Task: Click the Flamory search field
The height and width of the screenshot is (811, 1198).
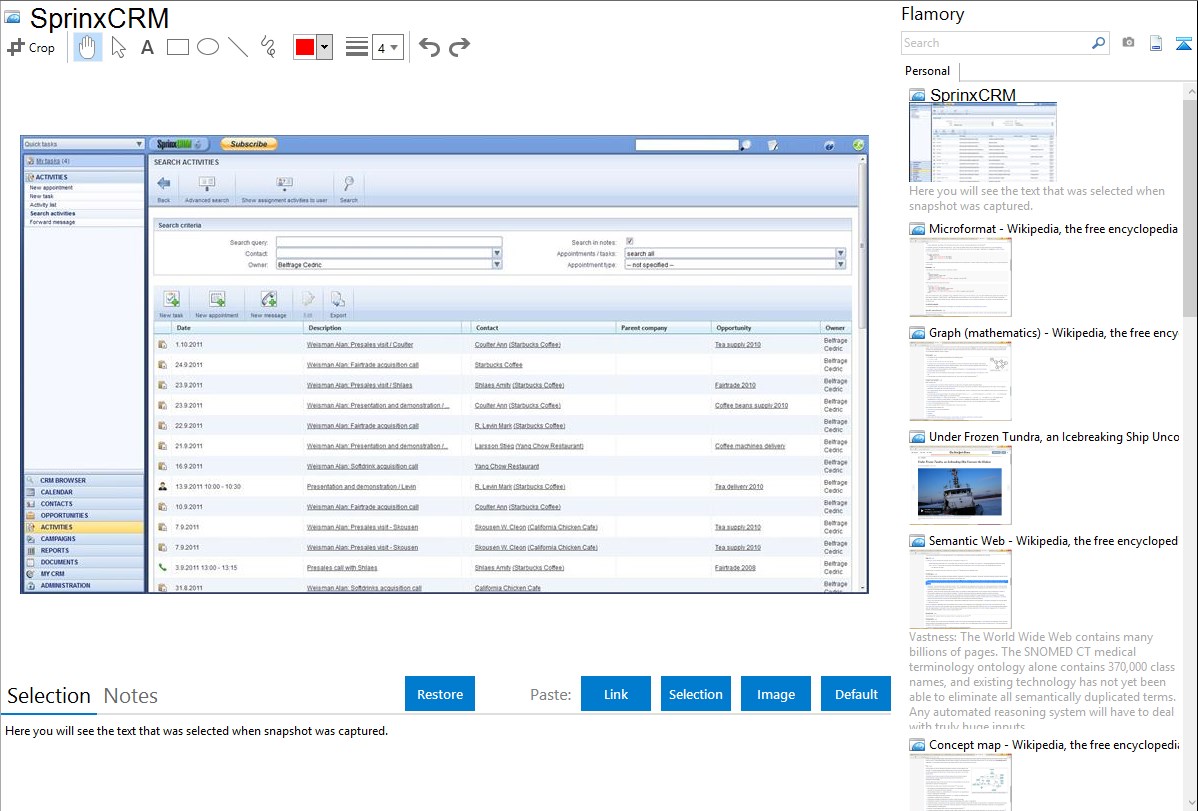Action: point(995,43)
